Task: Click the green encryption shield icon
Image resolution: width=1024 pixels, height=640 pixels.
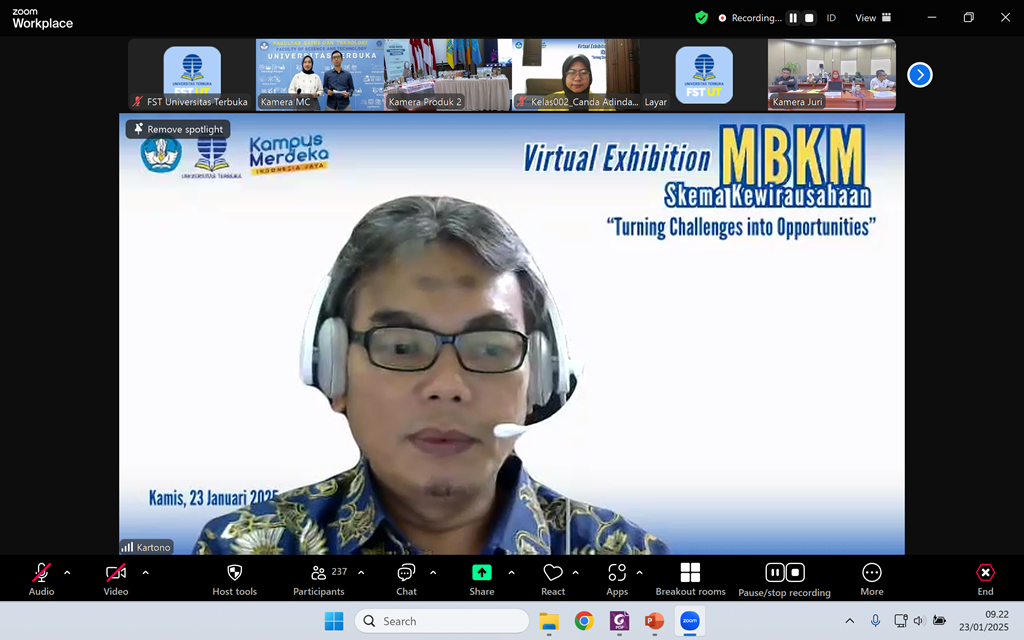Action: (x=702, y=17)
